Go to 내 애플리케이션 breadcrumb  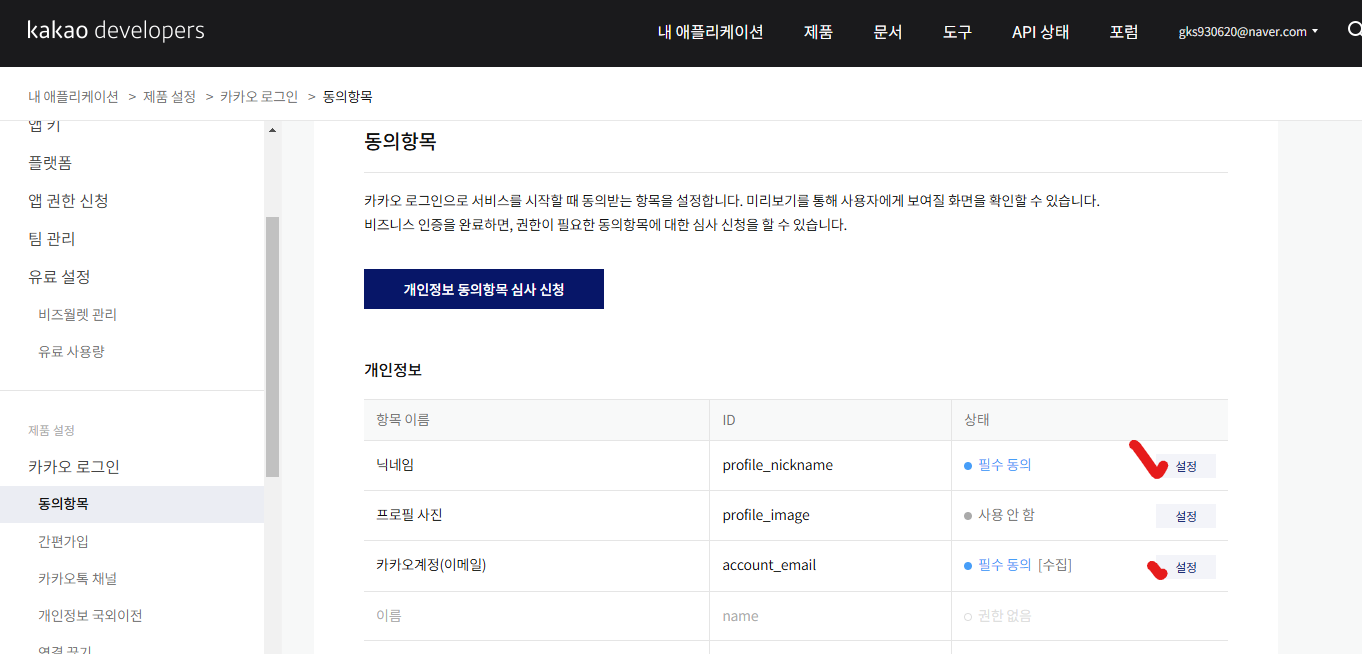(73, 97)
